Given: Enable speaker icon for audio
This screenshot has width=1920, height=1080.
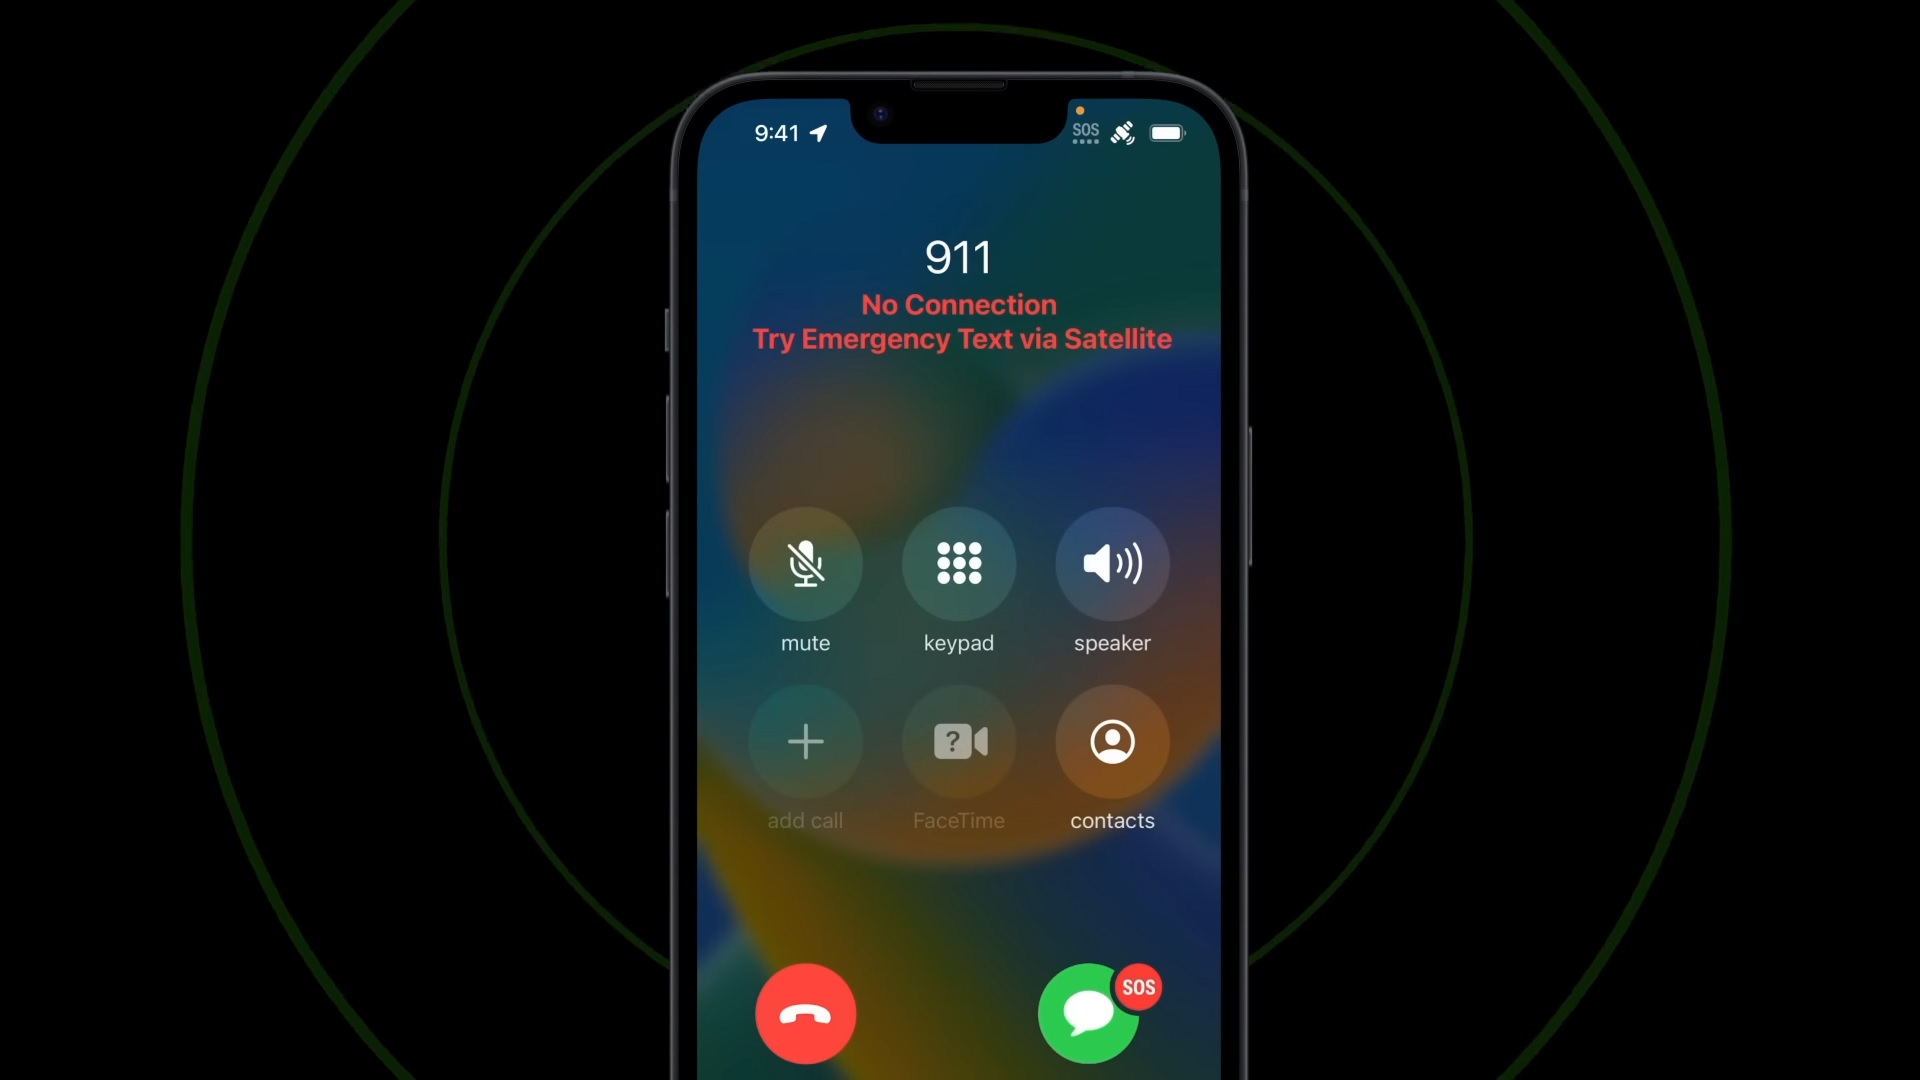Looking at the screenshot, I should [x=1112, y=562].
